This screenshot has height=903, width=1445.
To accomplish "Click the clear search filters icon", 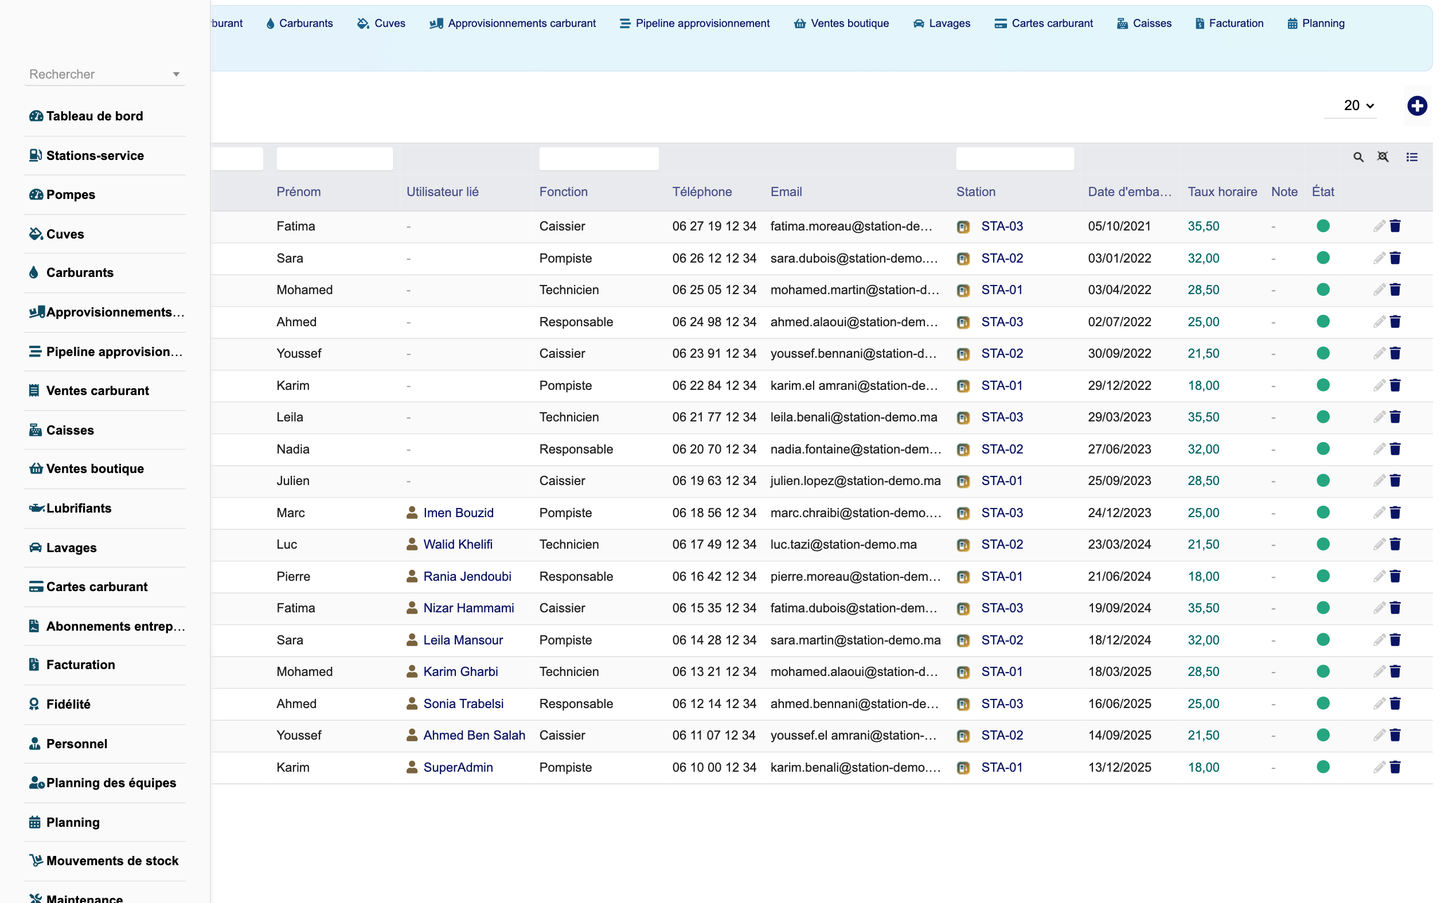I will pyautogui.click(x=1383, y=157).
